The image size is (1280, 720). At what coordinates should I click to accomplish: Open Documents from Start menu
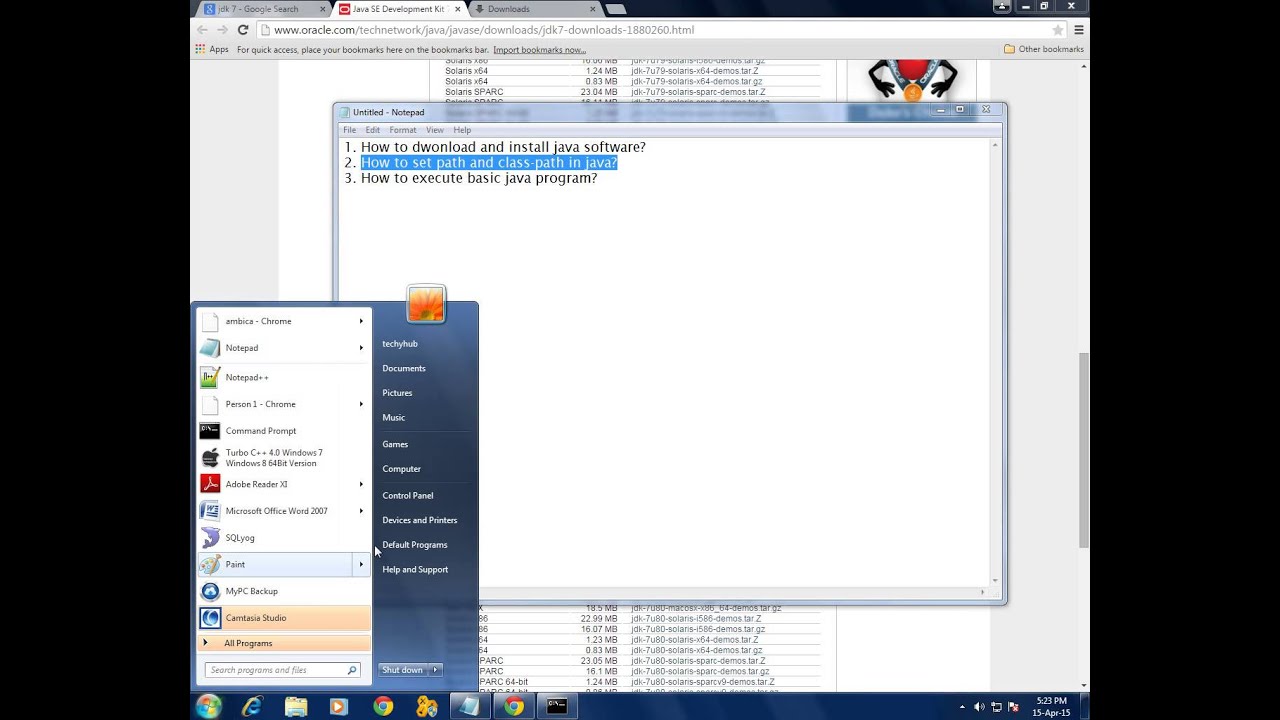404,368
